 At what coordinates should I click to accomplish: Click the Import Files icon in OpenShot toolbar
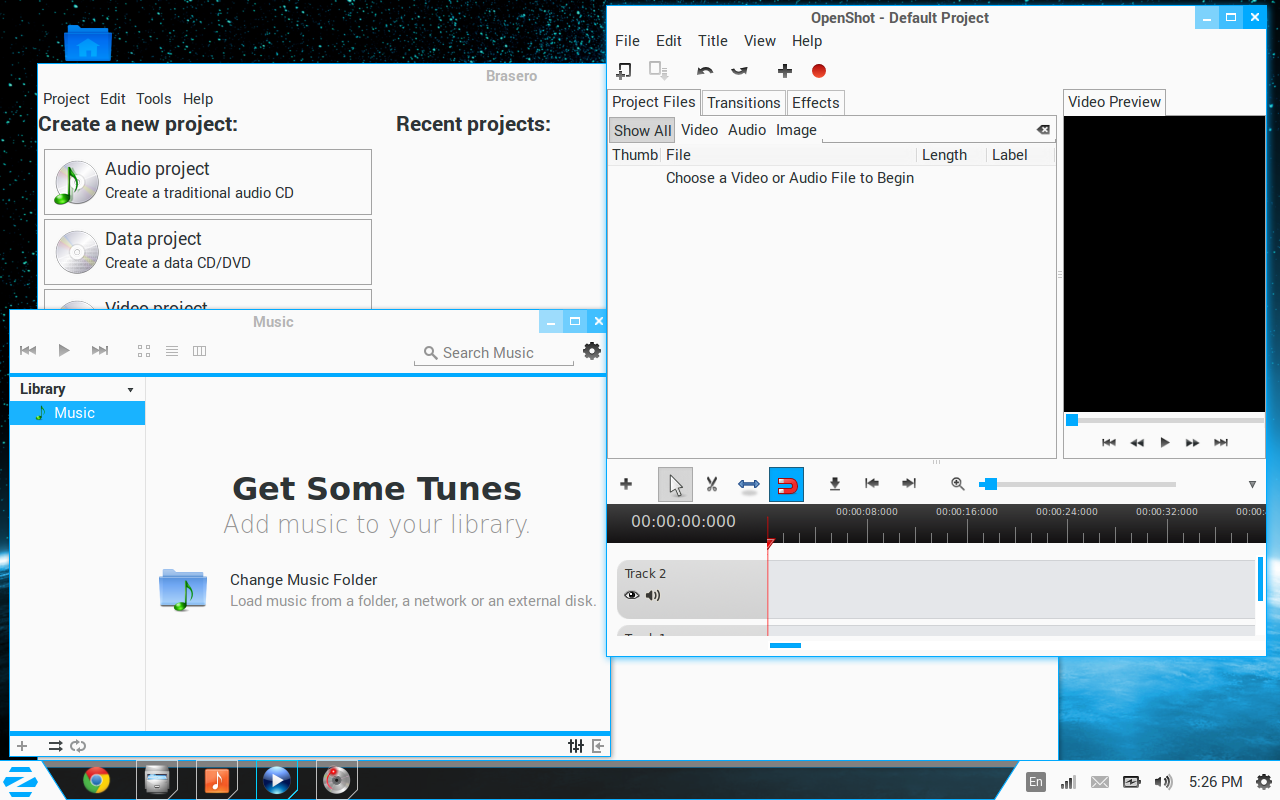[623, 71]
